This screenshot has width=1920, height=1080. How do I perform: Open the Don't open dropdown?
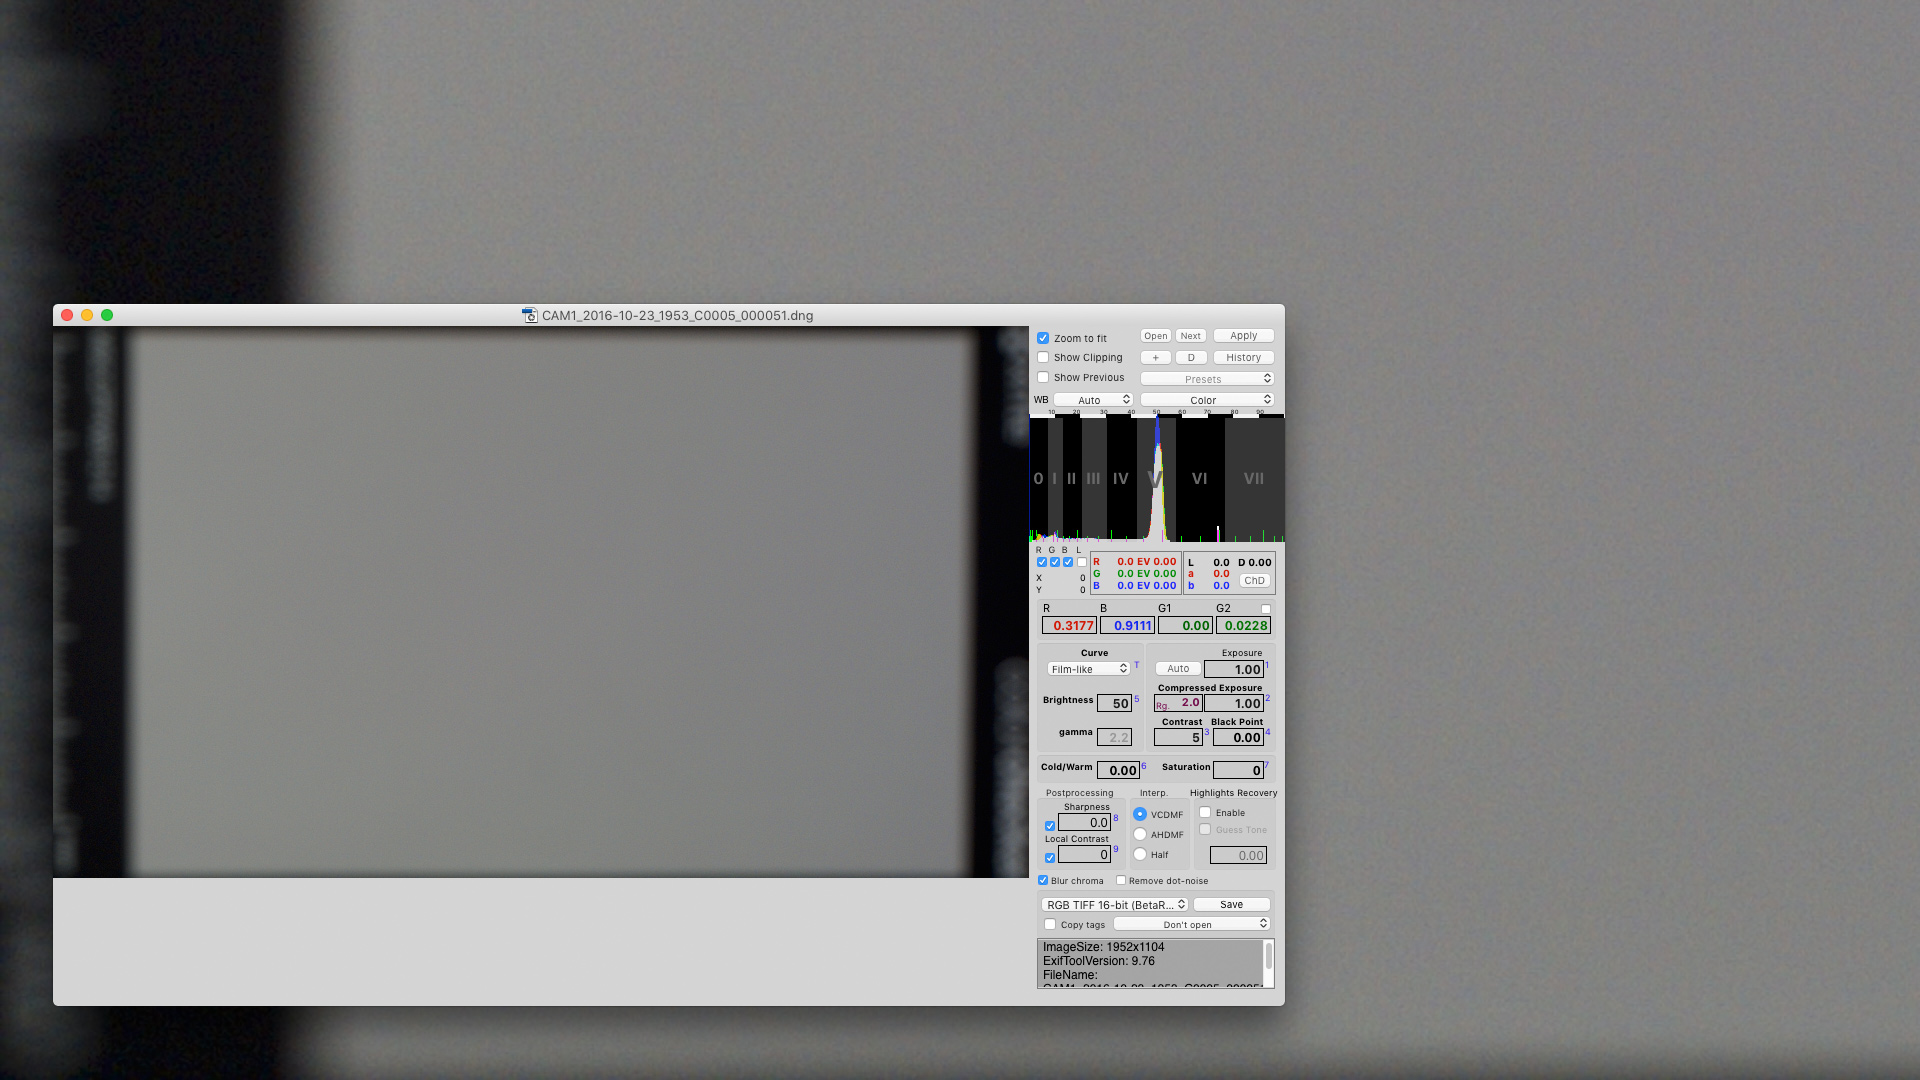1192,924
